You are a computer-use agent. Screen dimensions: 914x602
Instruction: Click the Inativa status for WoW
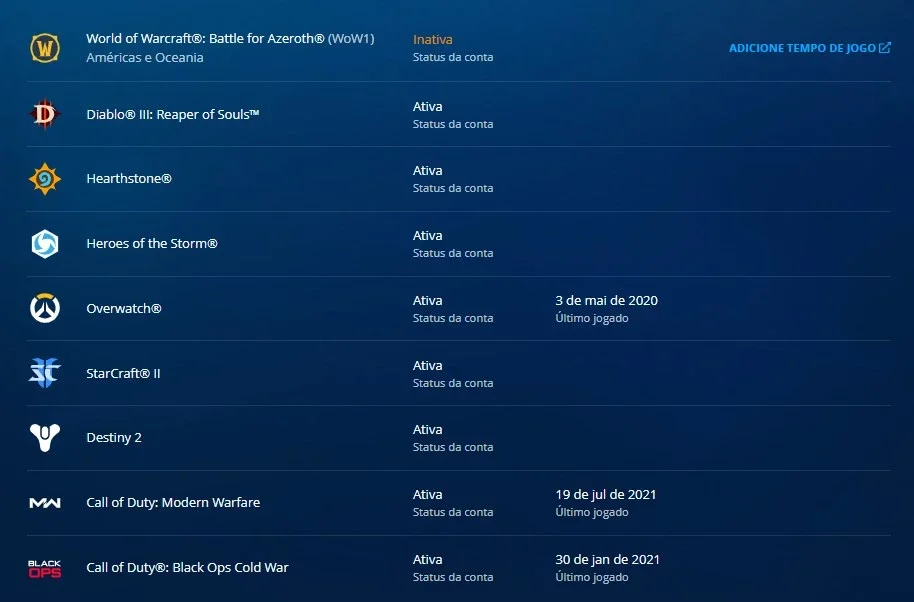[x=433, y=40]
